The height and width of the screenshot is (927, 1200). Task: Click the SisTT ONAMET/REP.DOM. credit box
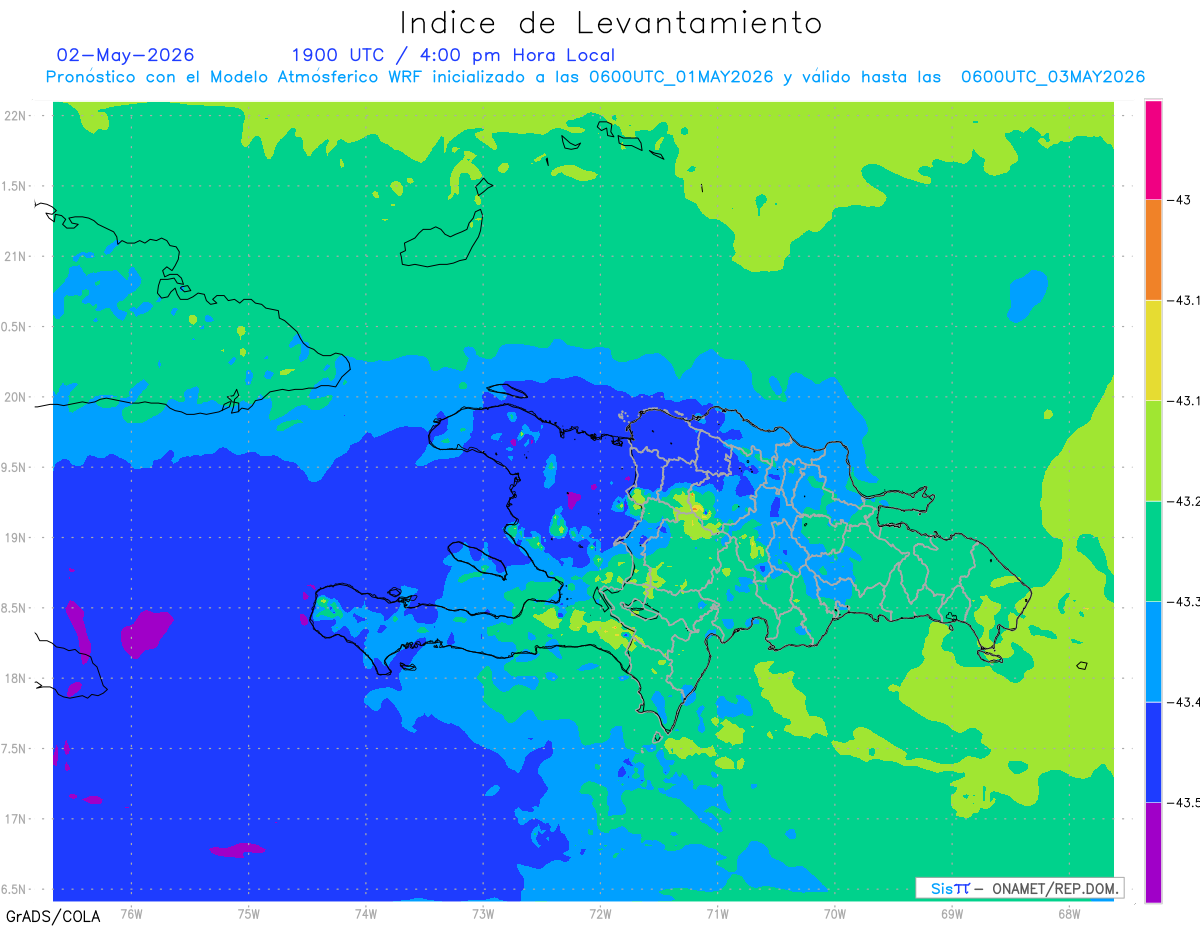click(x=1019, y=888)
